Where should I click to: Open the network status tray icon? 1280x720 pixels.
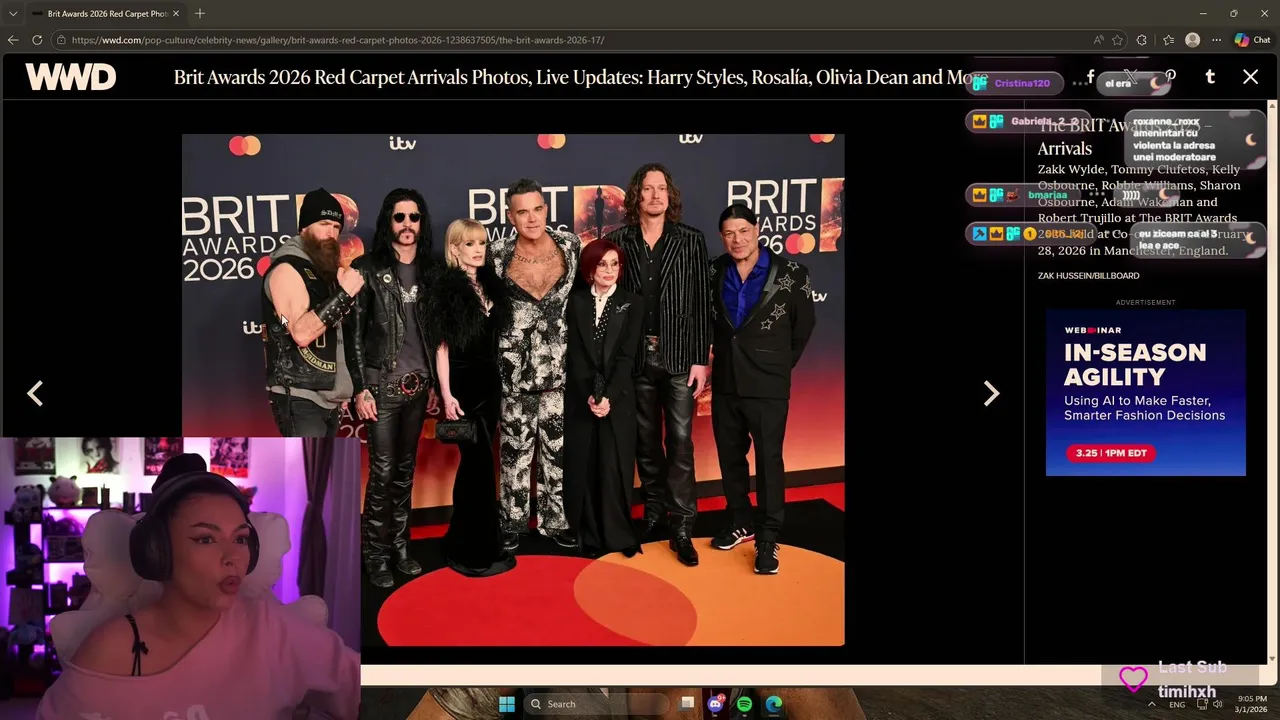click(1201, 704)
